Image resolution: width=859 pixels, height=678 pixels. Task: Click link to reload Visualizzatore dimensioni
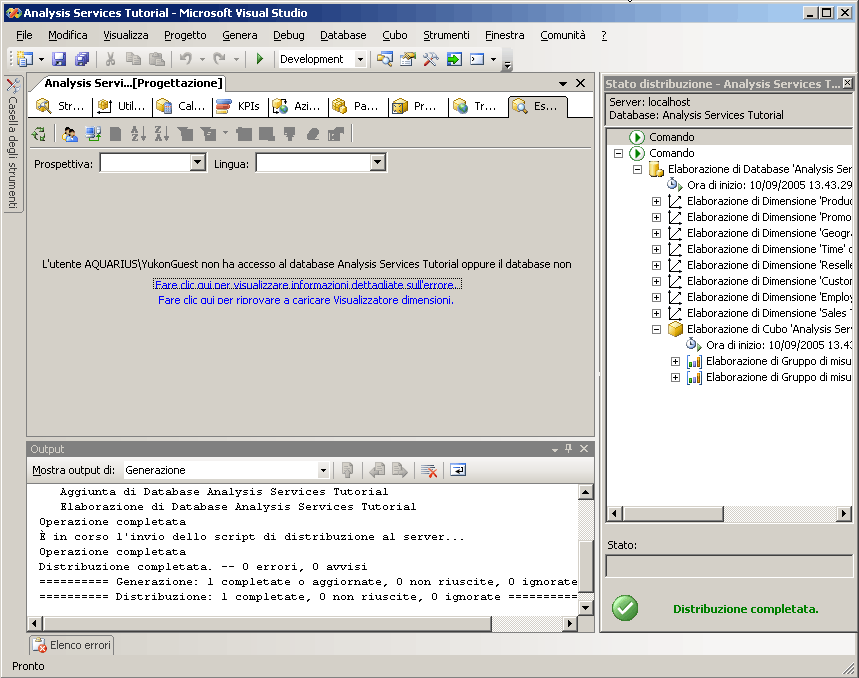pos(306,300)
